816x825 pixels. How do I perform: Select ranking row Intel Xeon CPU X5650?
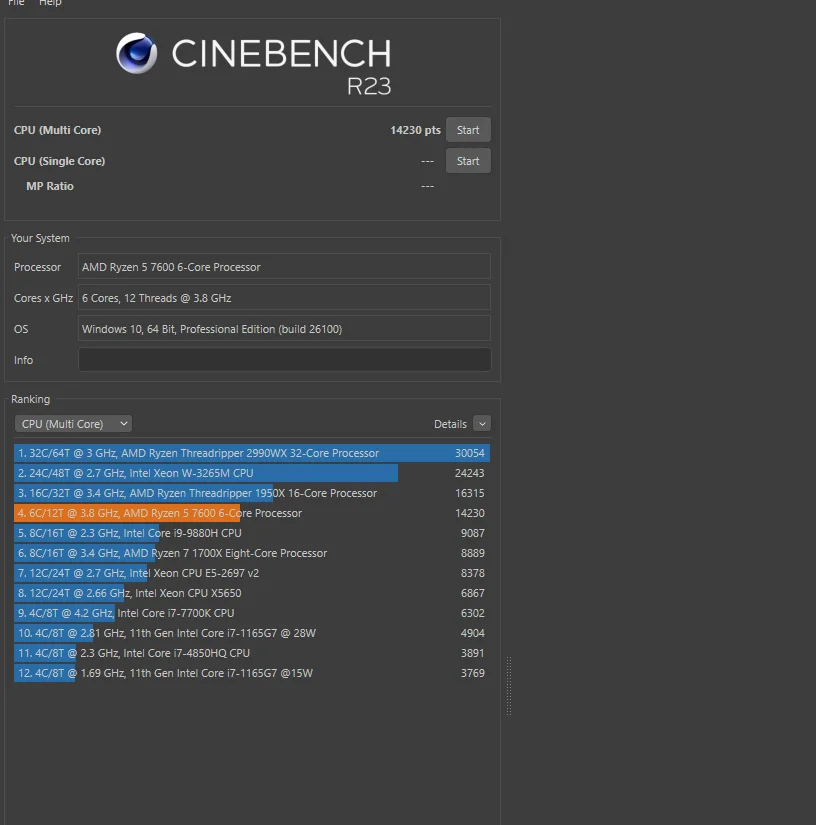(251, 593)
